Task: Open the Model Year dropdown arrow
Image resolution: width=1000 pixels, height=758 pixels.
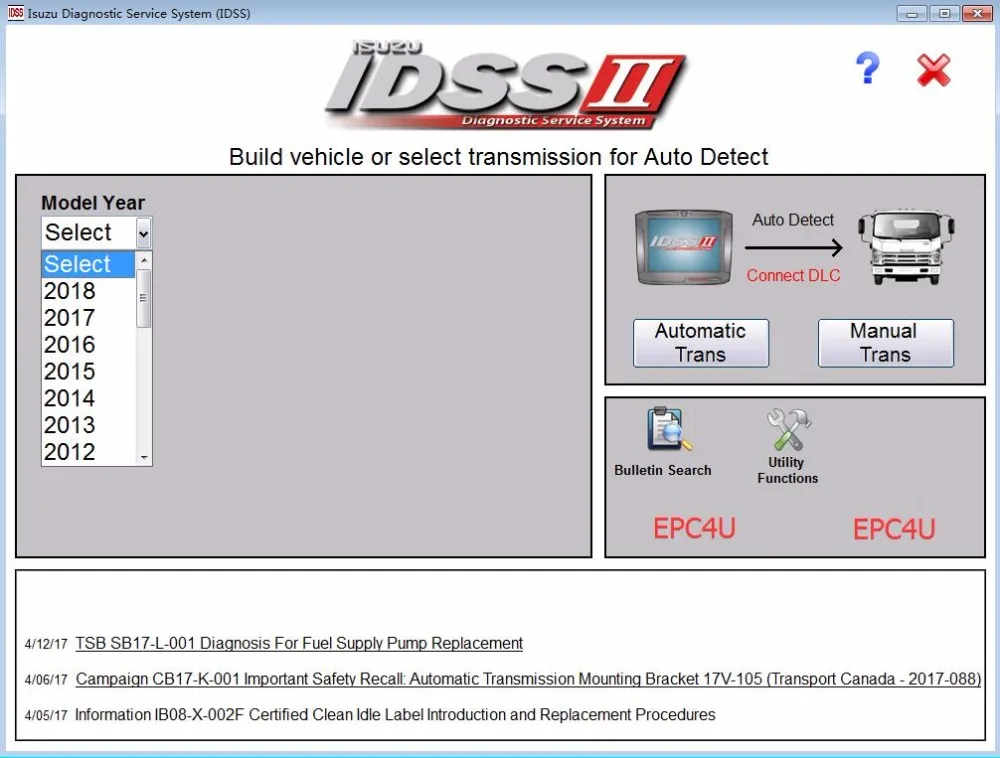Action: tap(143, 233)
